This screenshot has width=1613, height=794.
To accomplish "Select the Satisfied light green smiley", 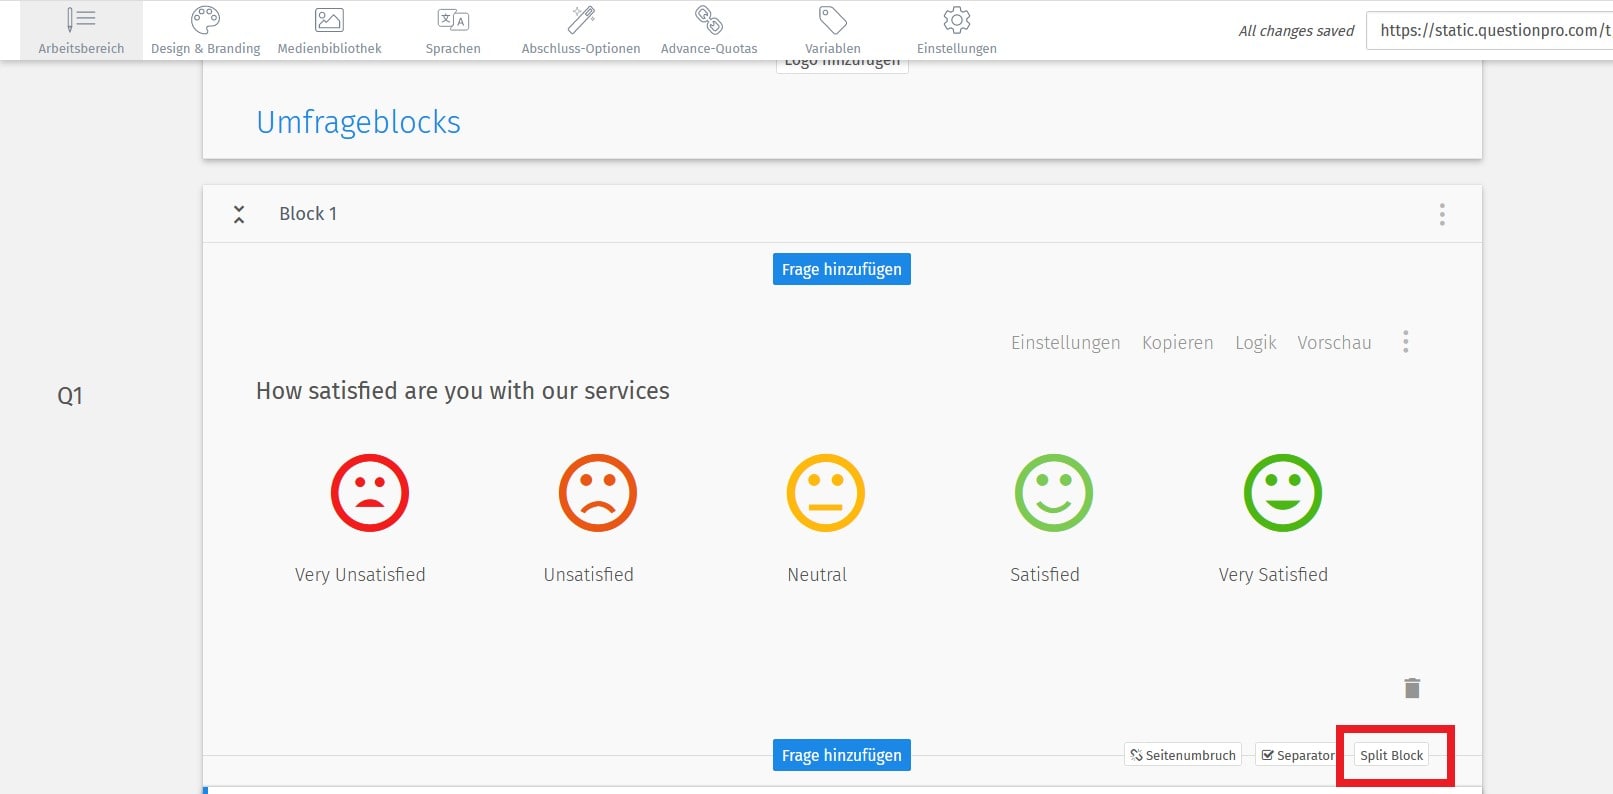I will 1054,493.
